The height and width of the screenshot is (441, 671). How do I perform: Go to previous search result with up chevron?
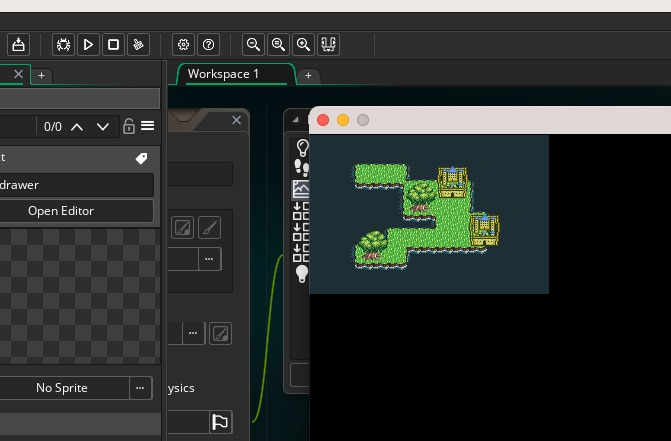click(x=77, y=127)
